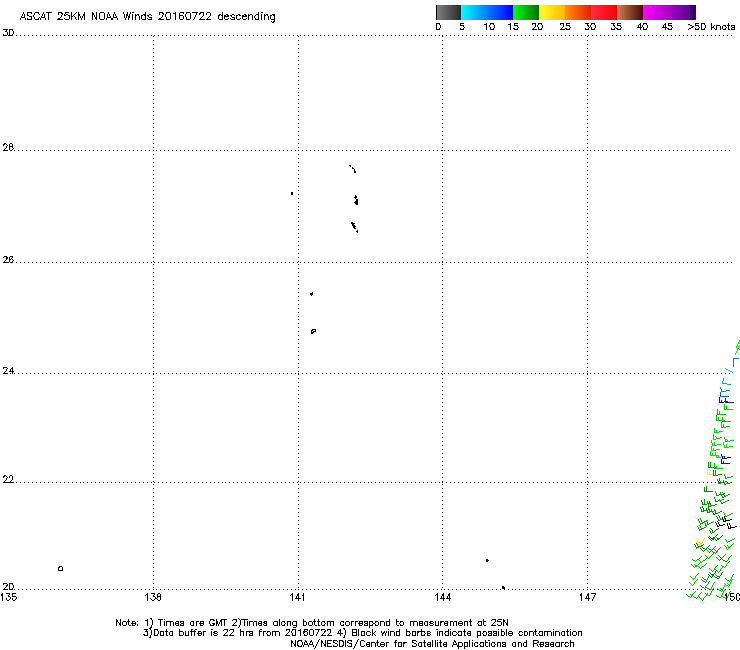The width and height of the screenshot is (740, 650).
Task: Click the gray 0-5 knots color swatch
Action: tap(448, 12)
